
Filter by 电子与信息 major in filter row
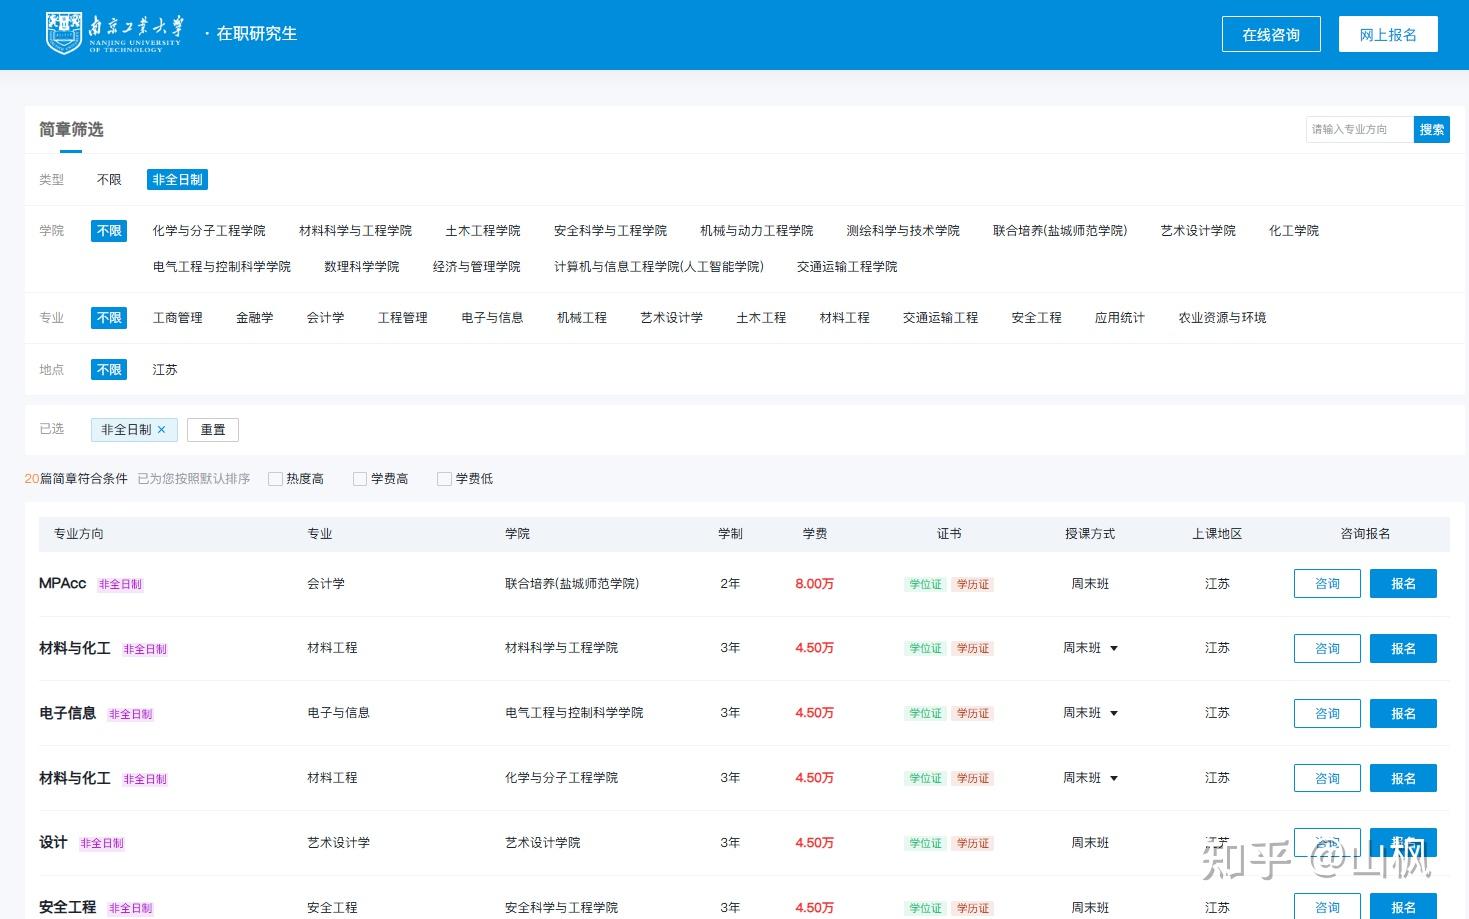point(493,318)
